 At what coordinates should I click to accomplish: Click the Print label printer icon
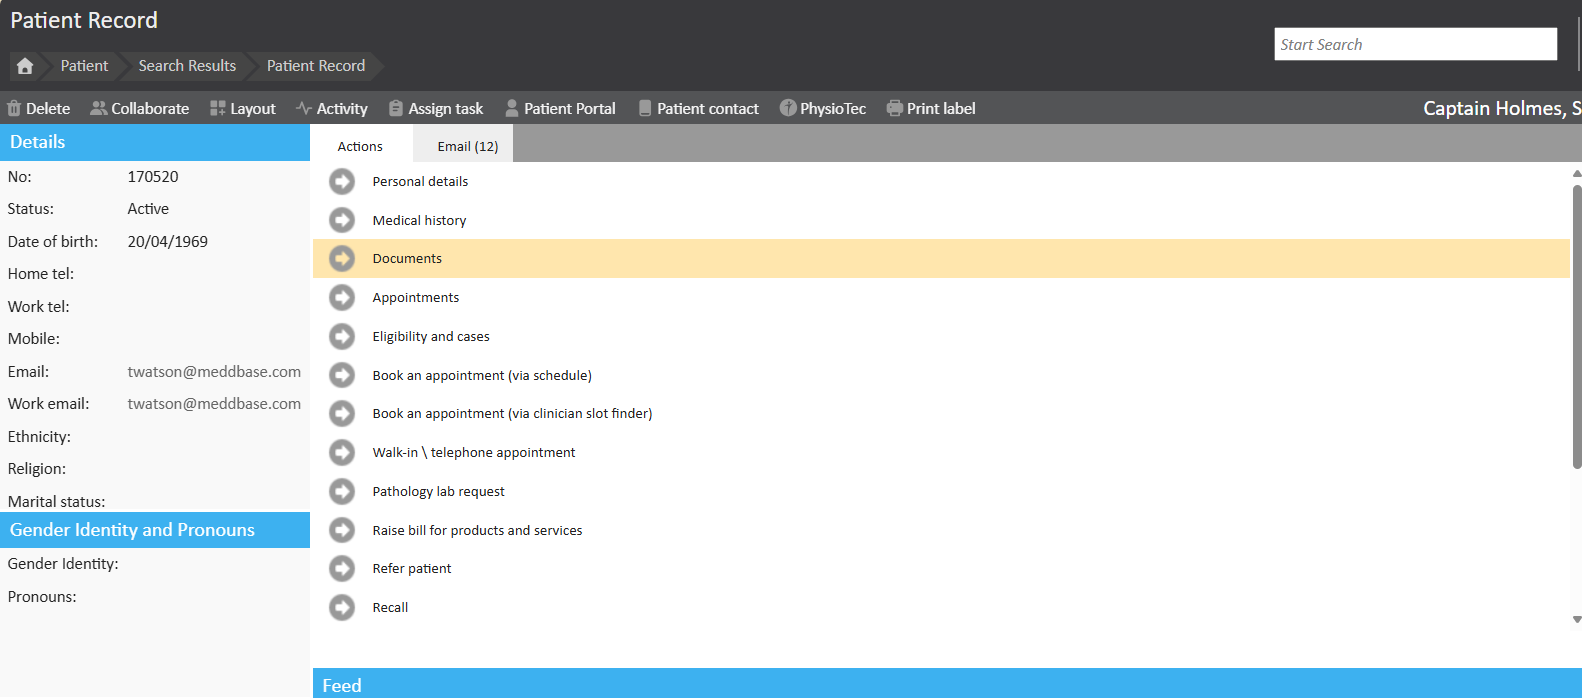(894, 108)
